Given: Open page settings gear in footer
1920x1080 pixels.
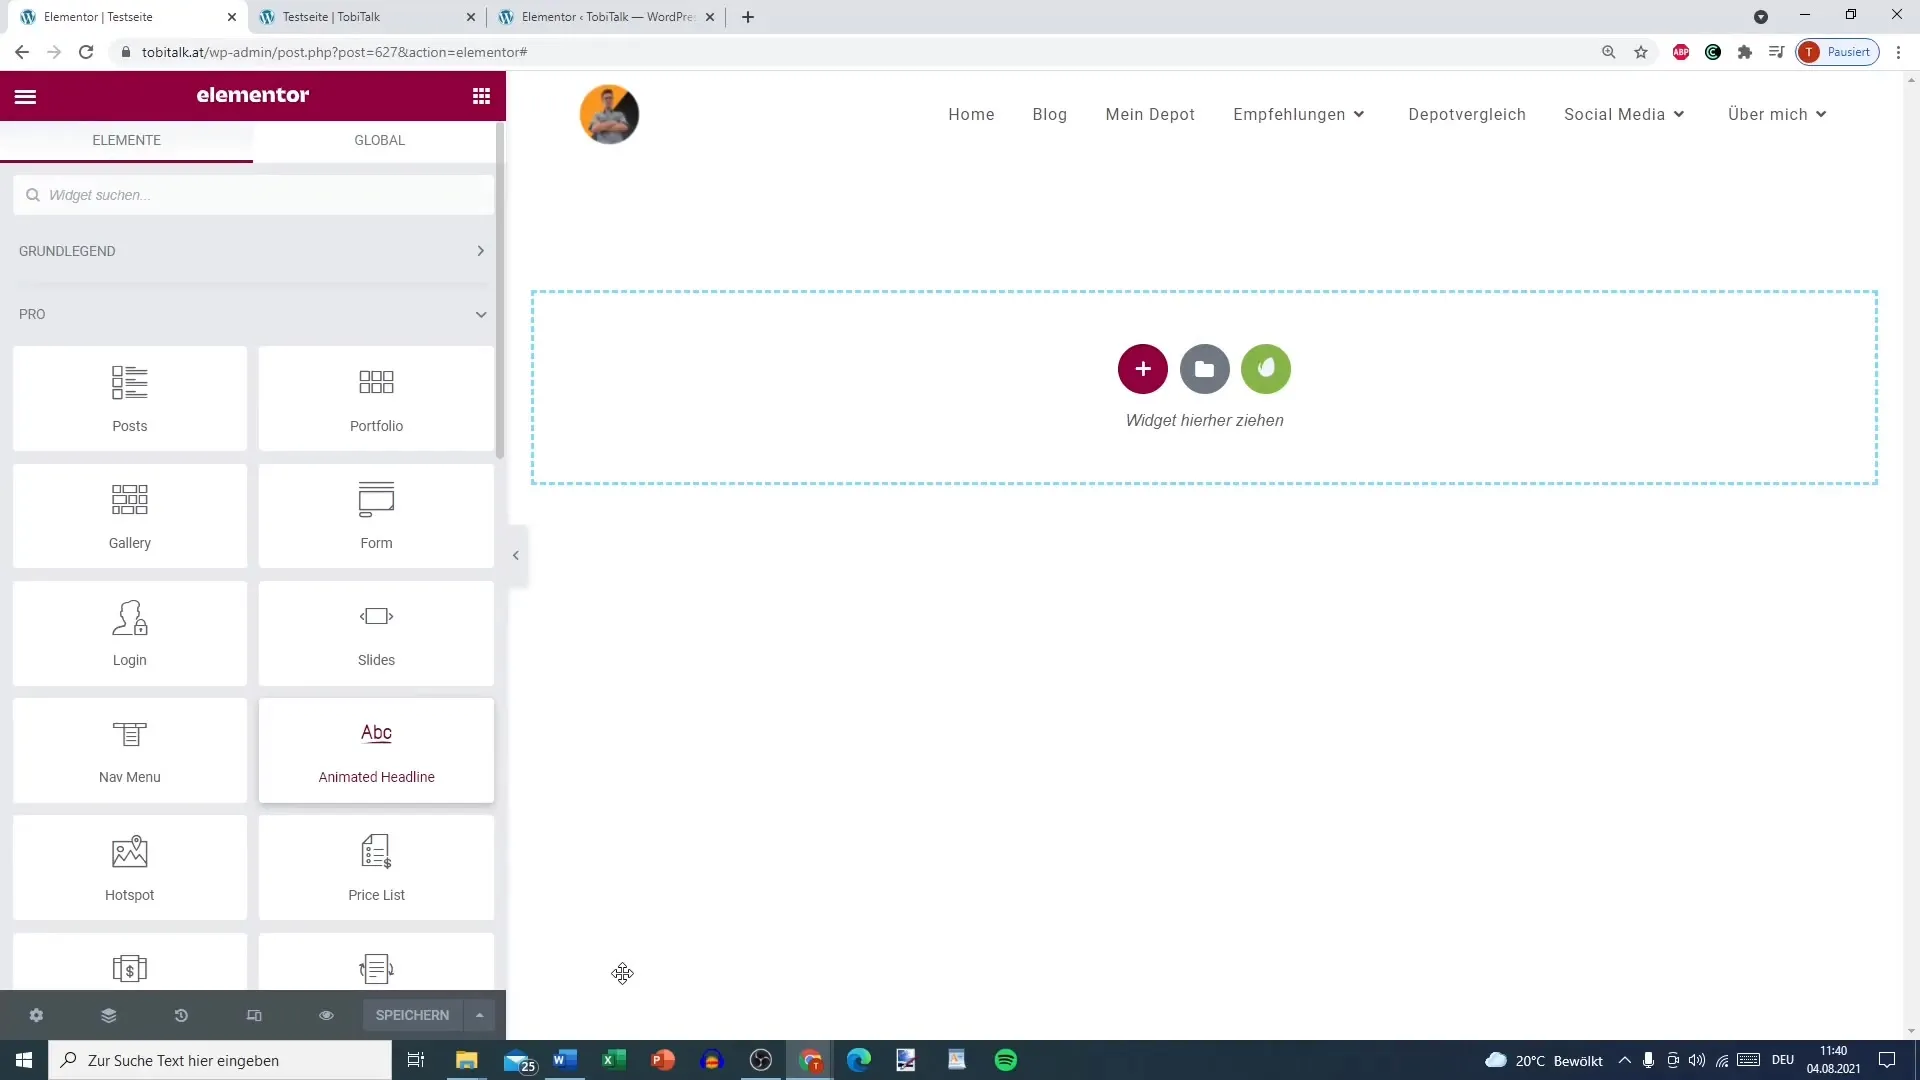Looking at the screenshot, I should 36,1015.
